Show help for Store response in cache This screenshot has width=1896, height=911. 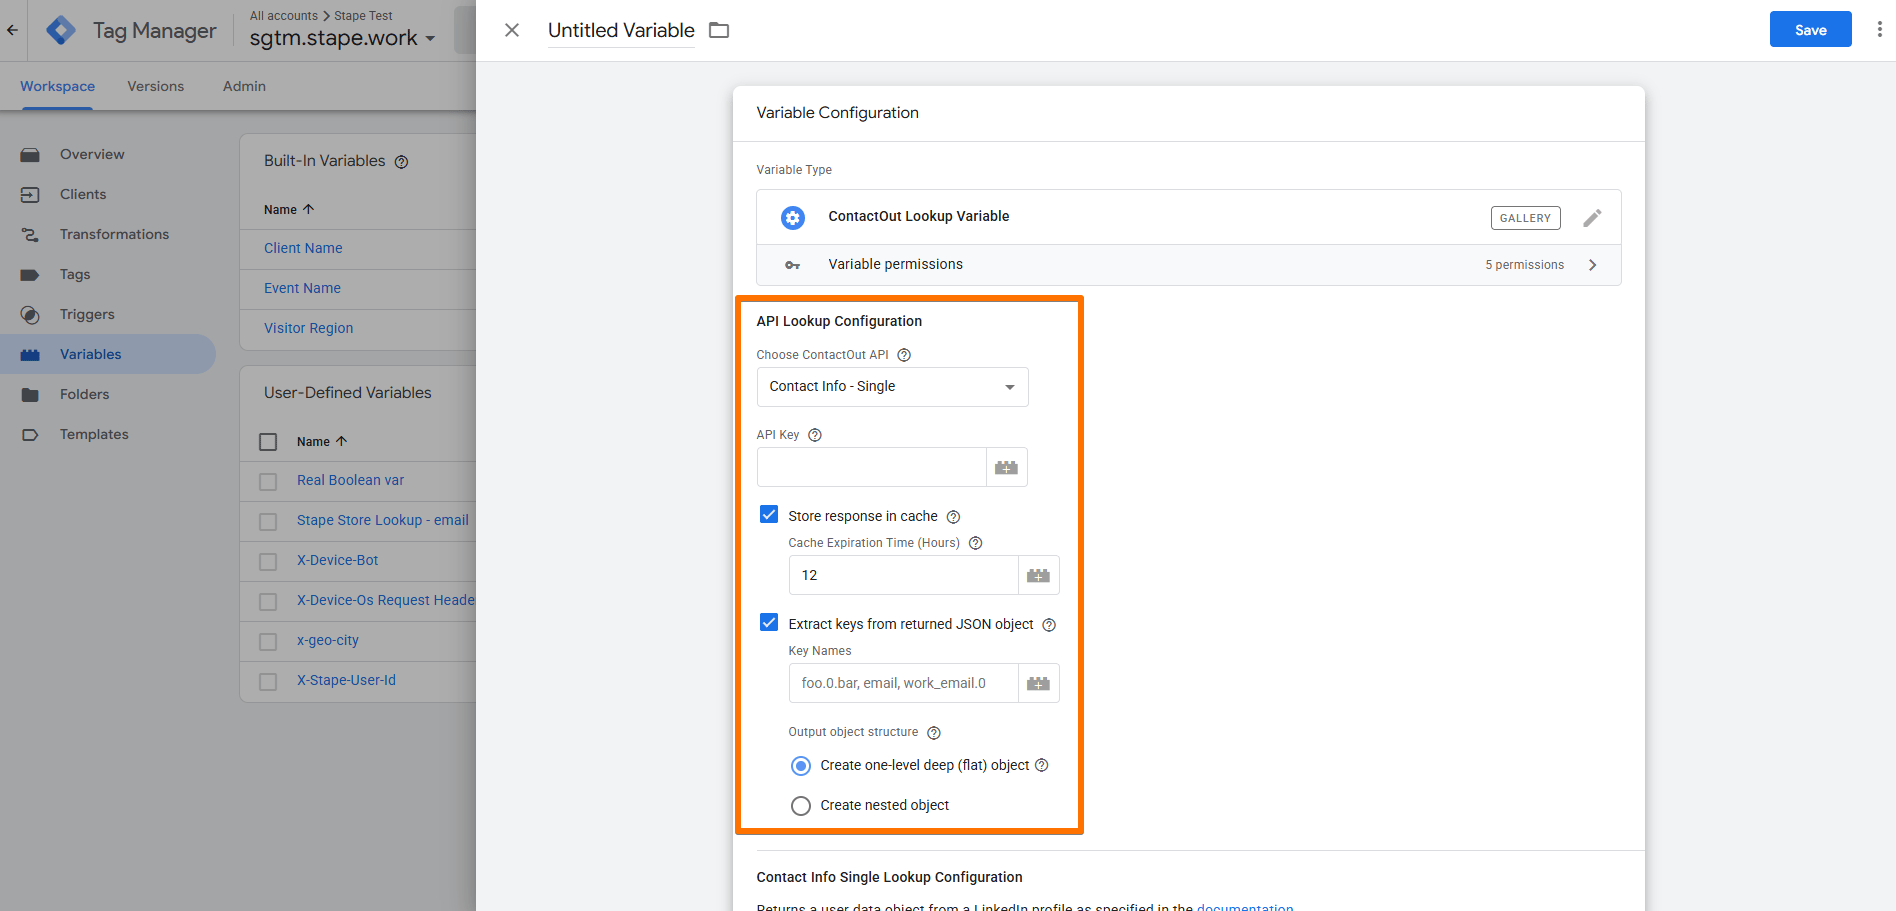(x=953, y=517)
